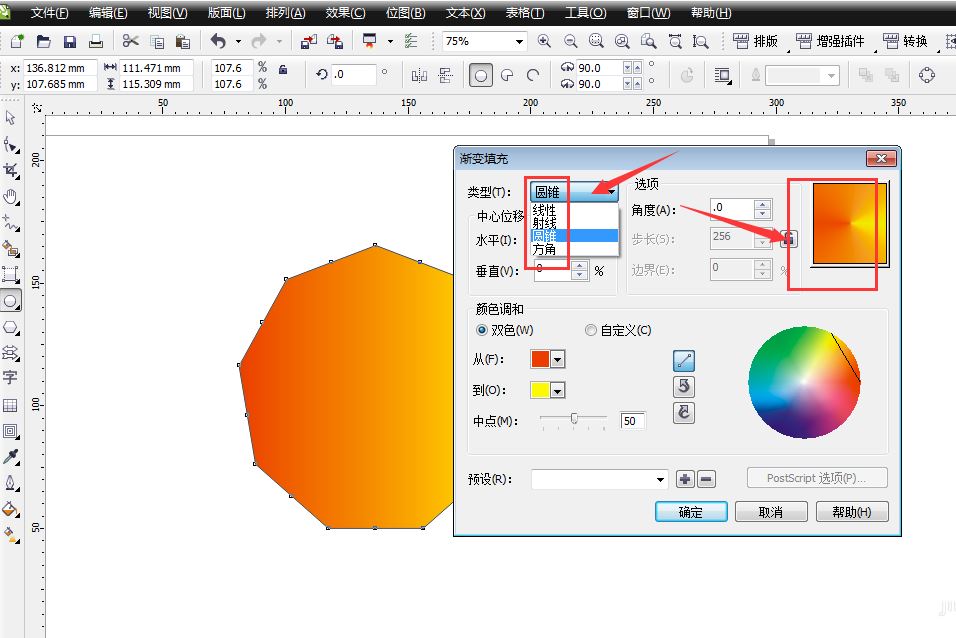The image size is (956, 638).
Task: Select the Shape tool from the left toolbar
Action: tap(12, 143)
